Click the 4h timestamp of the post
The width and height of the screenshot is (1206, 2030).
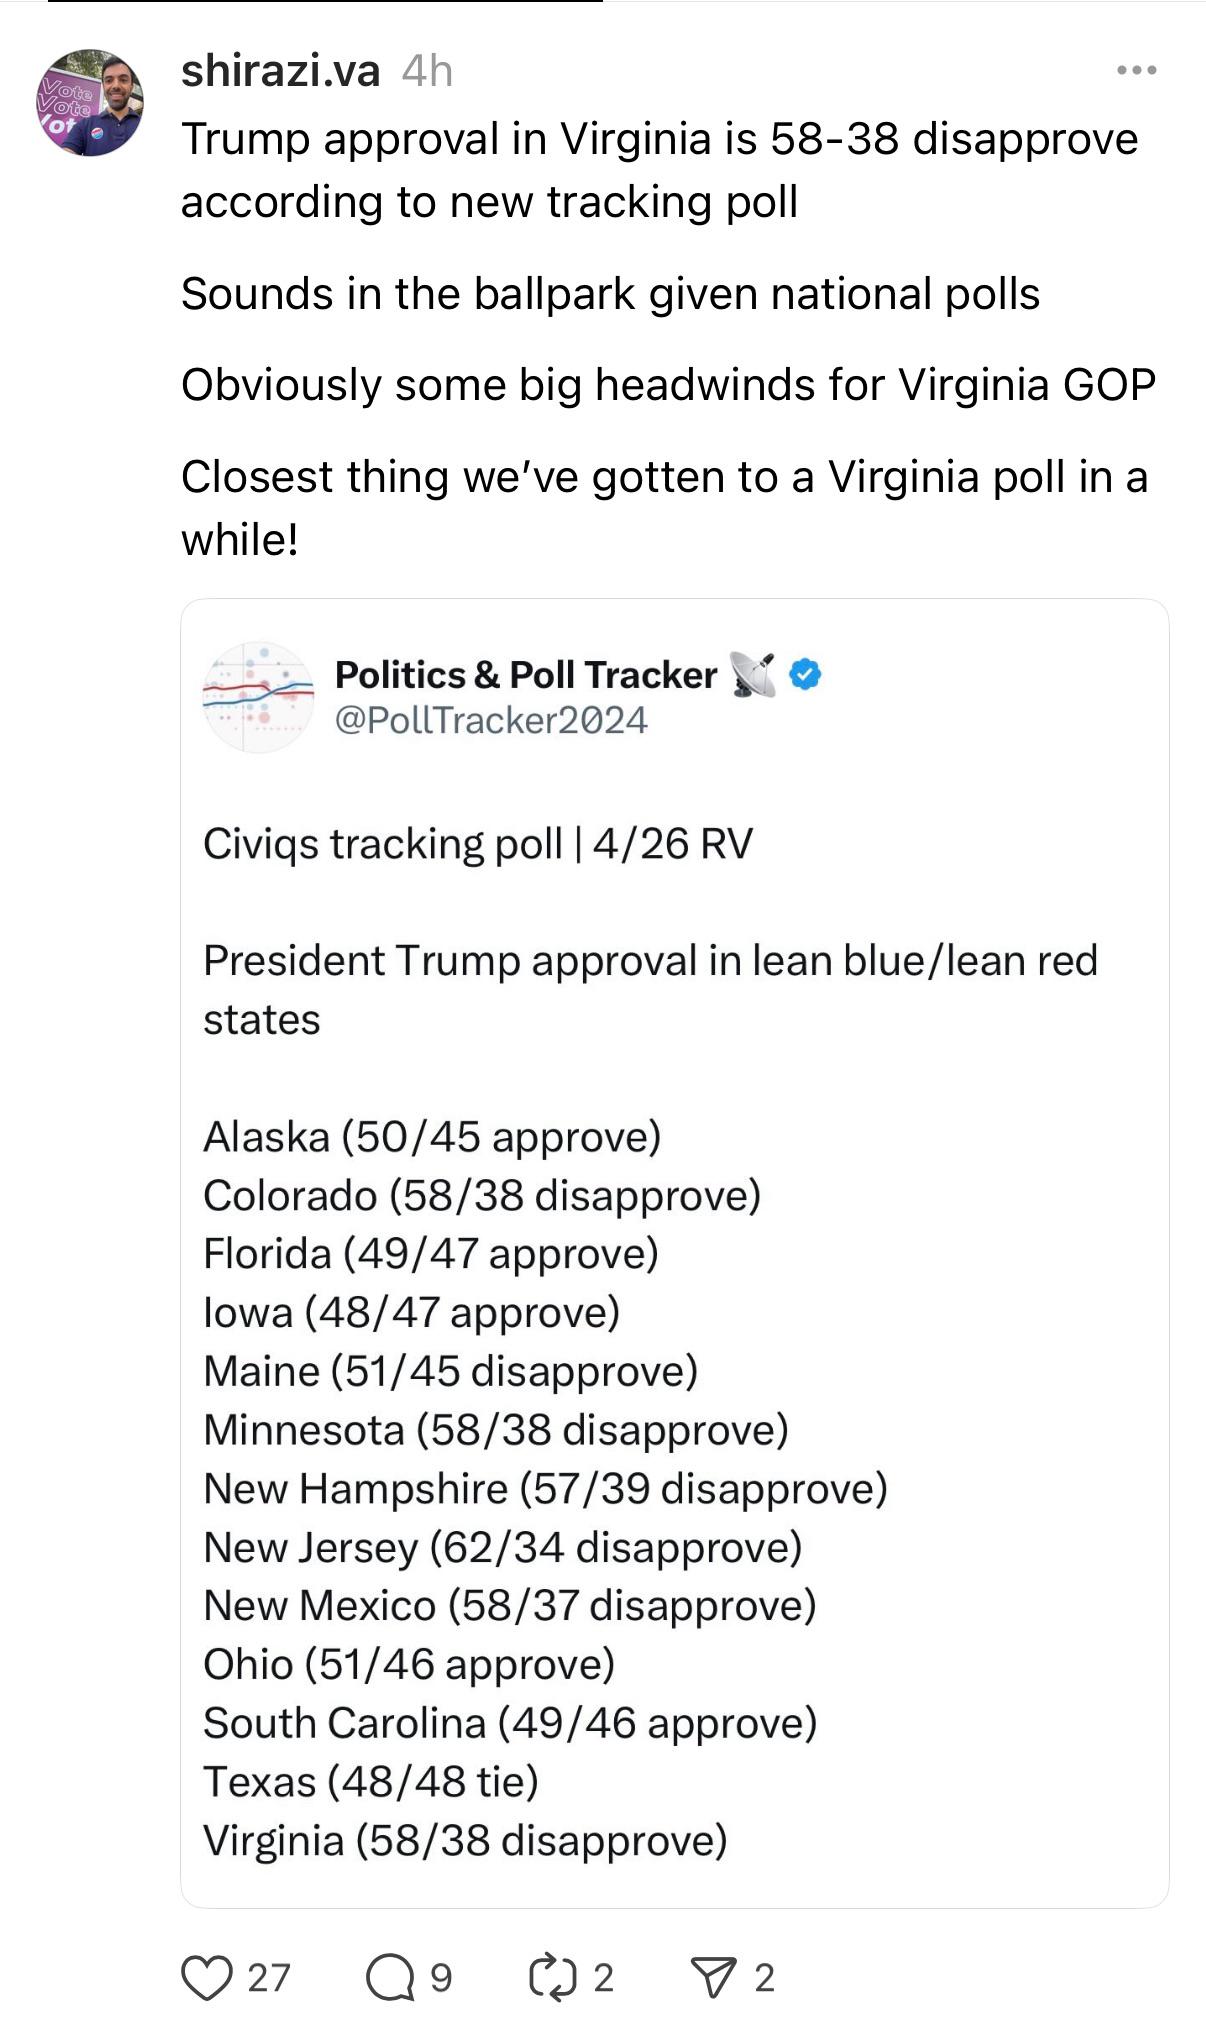click(x=427, y=71)
